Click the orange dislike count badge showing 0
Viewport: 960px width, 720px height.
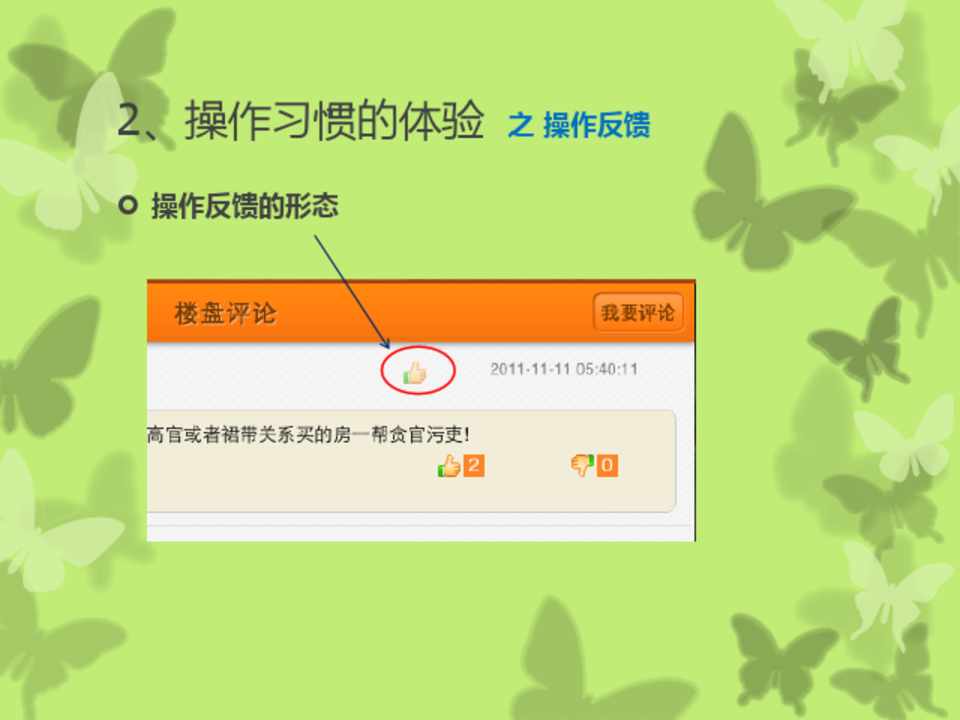pos(607,465)
